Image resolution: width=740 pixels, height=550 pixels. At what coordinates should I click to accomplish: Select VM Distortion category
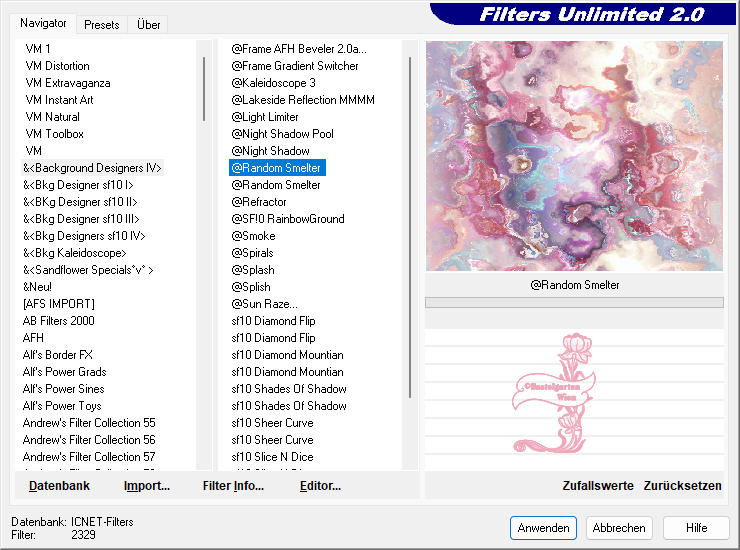57,66
